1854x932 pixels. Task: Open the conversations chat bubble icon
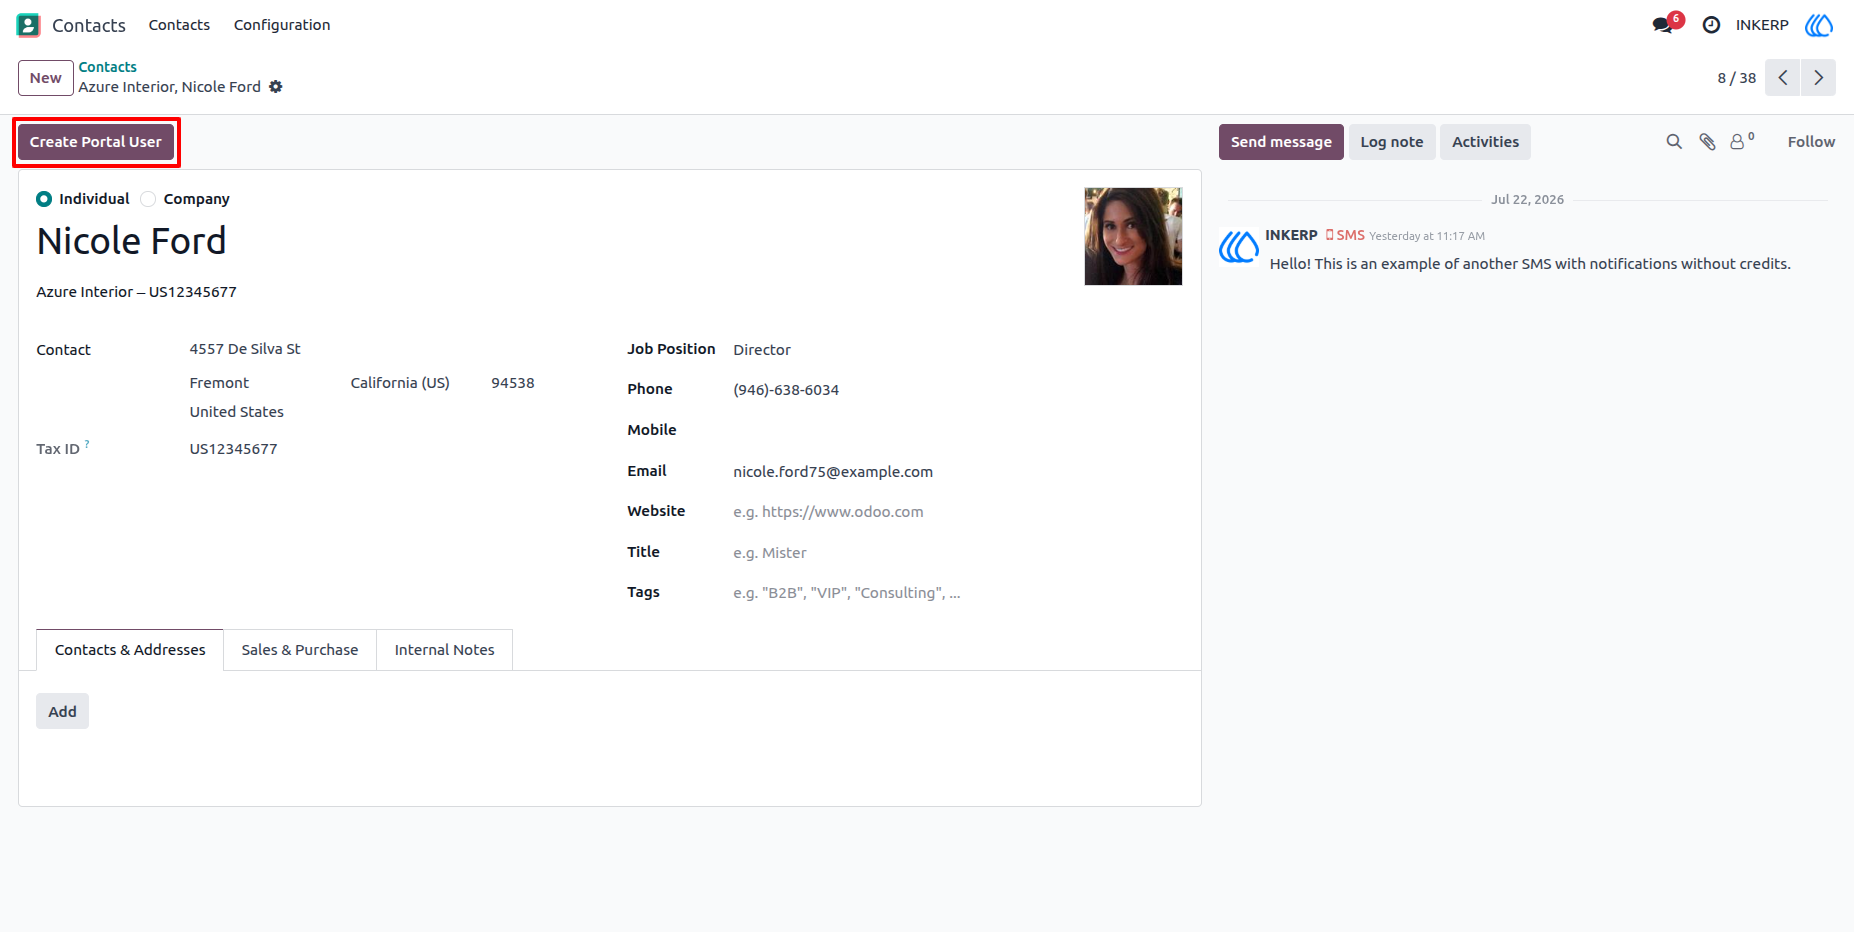pos(1664,25)
